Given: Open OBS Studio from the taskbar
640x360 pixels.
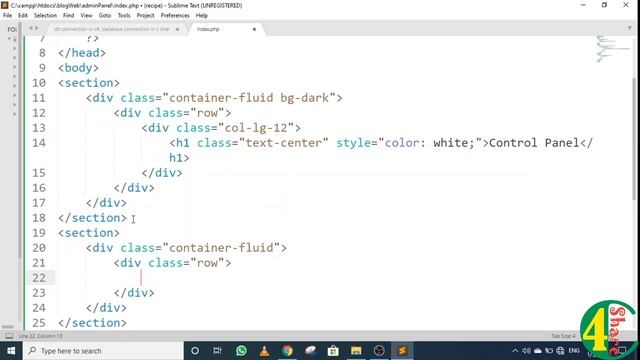Looking at the screenshot, I should click(x=379, y=351).
